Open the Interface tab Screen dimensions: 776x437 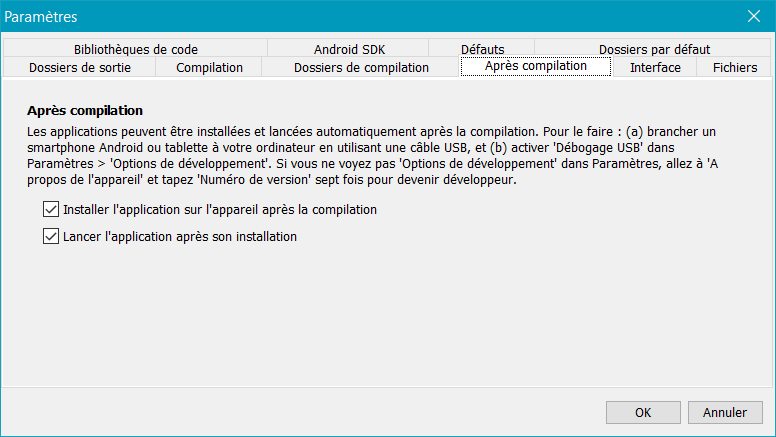coord(655,67)
